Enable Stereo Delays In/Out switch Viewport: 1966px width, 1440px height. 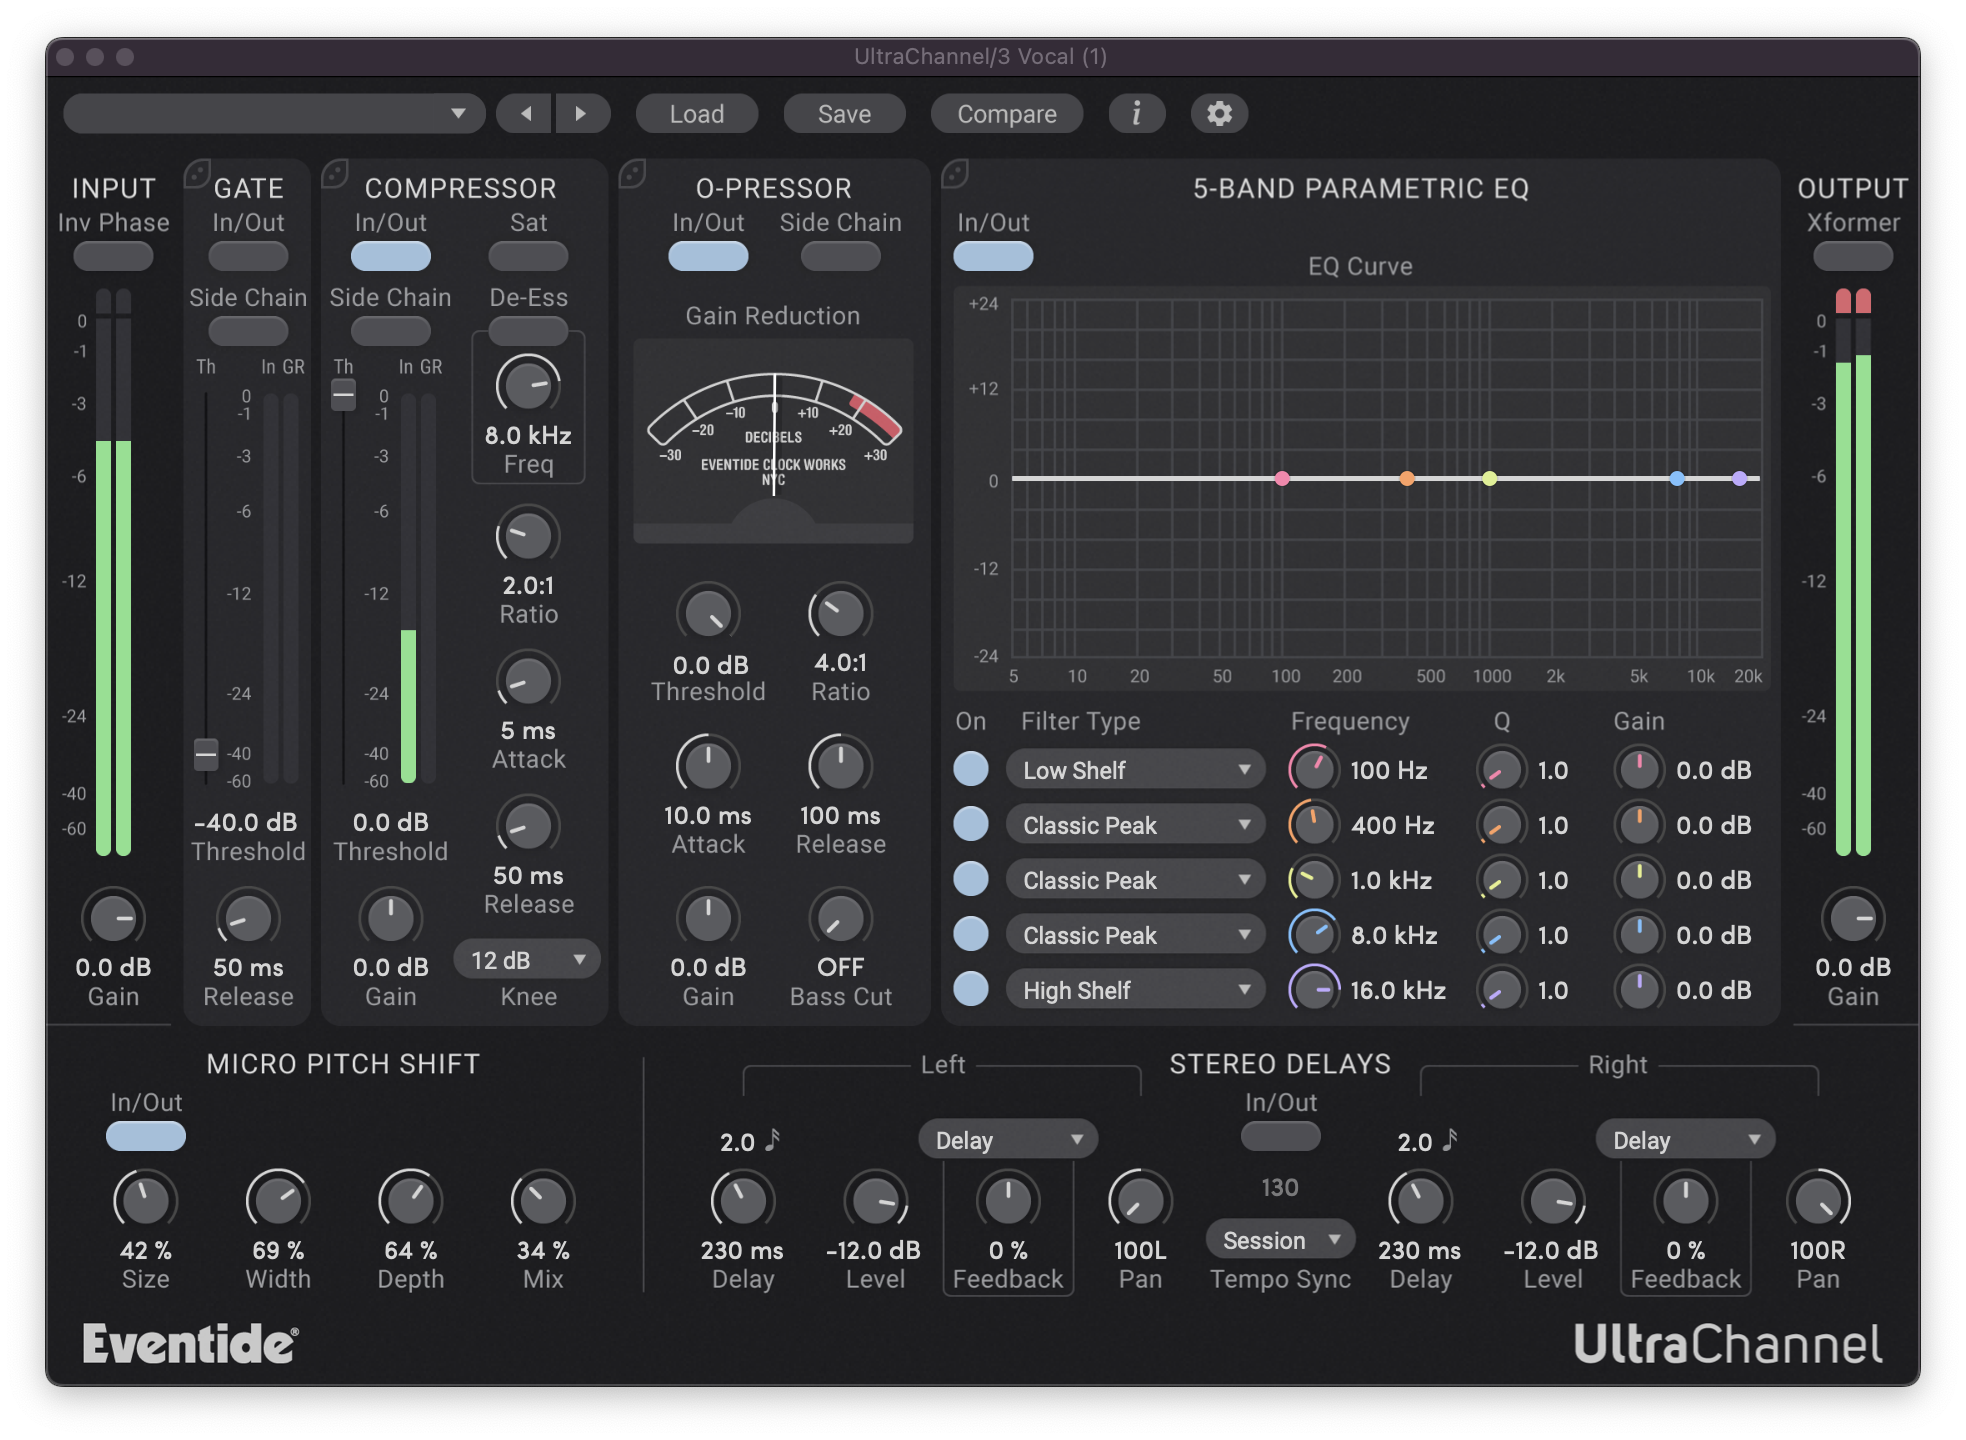(1280, 1136)
